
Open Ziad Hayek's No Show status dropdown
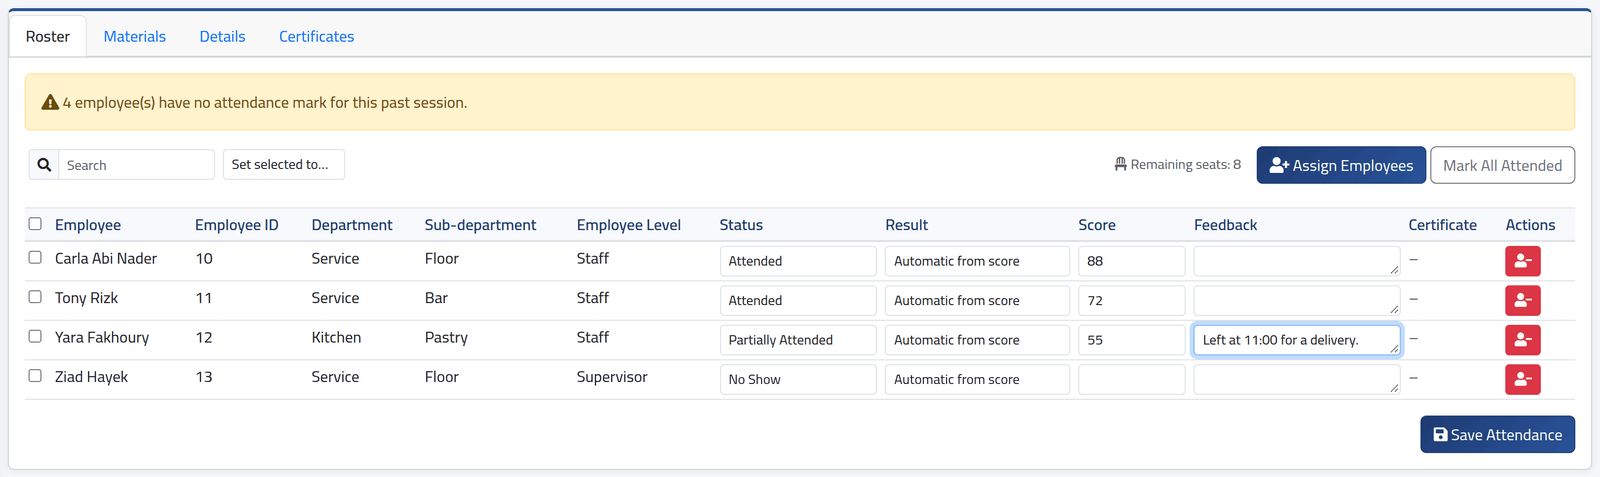(x=798, y=379)
